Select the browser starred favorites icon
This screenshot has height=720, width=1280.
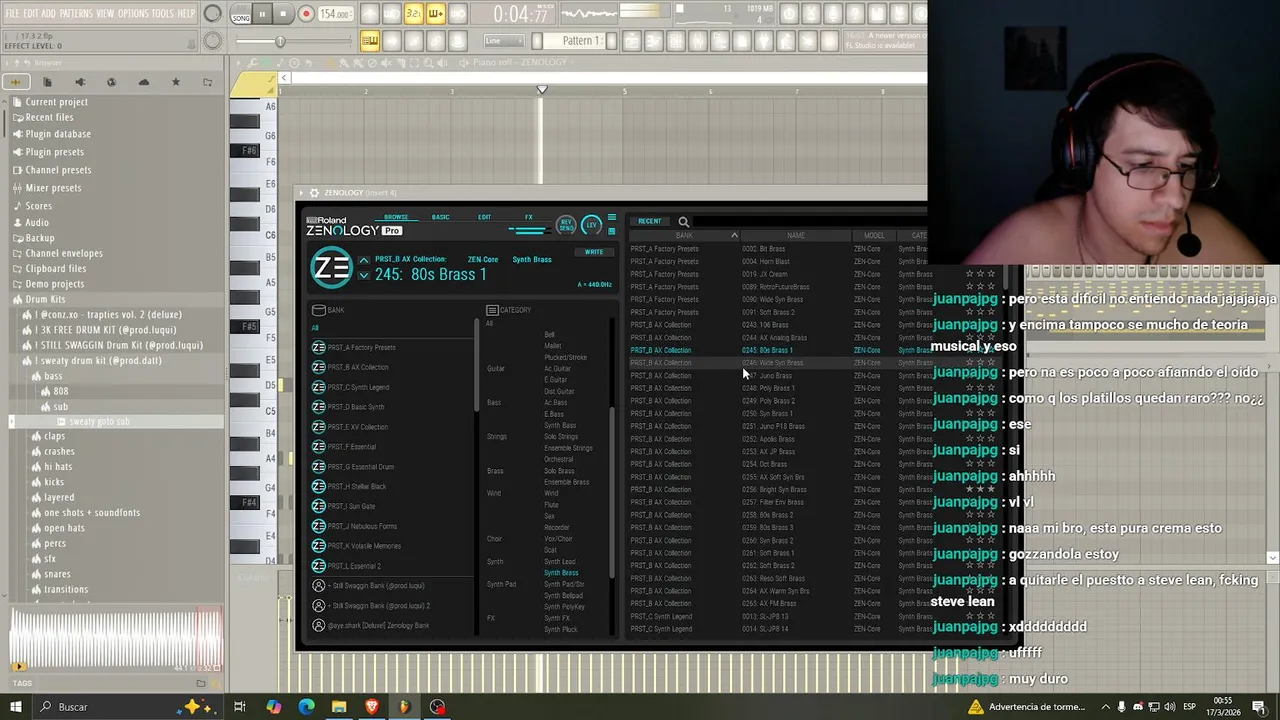[175, 82]
